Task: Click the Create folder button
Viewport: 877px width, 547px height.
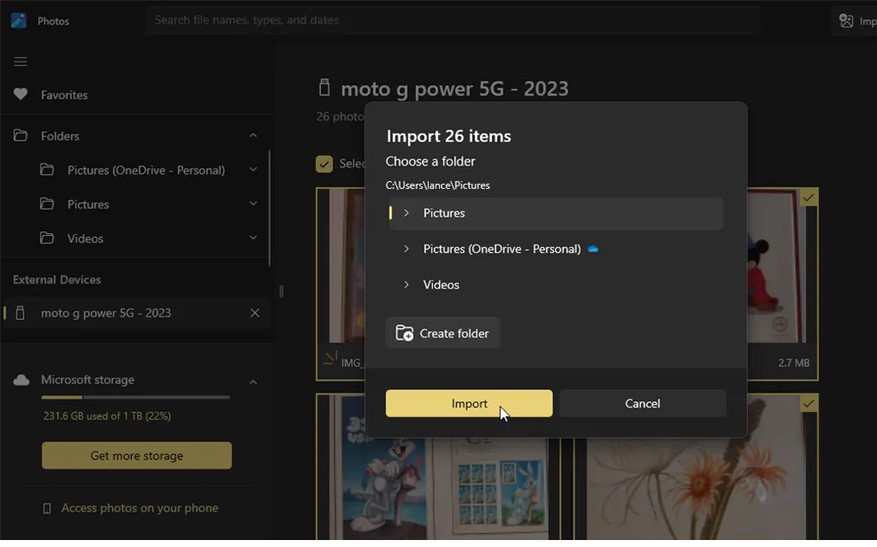Action: tap(442, 333)
